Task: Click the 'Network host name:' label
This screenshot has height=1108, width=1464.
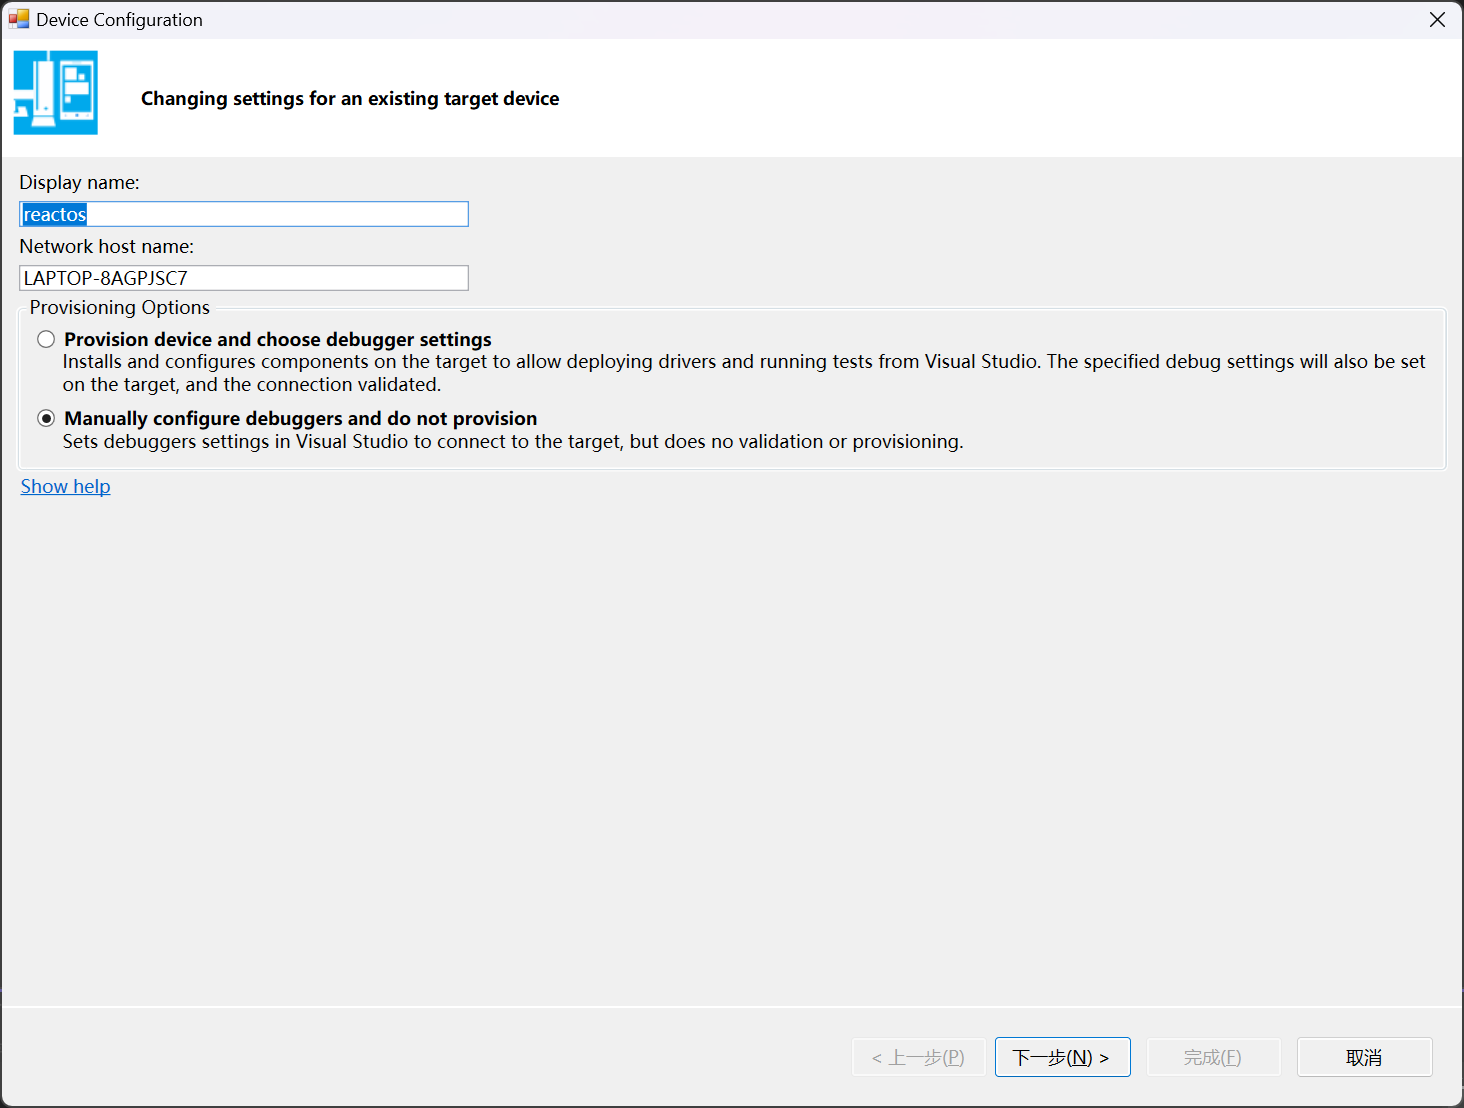Action: coord(107,246)
